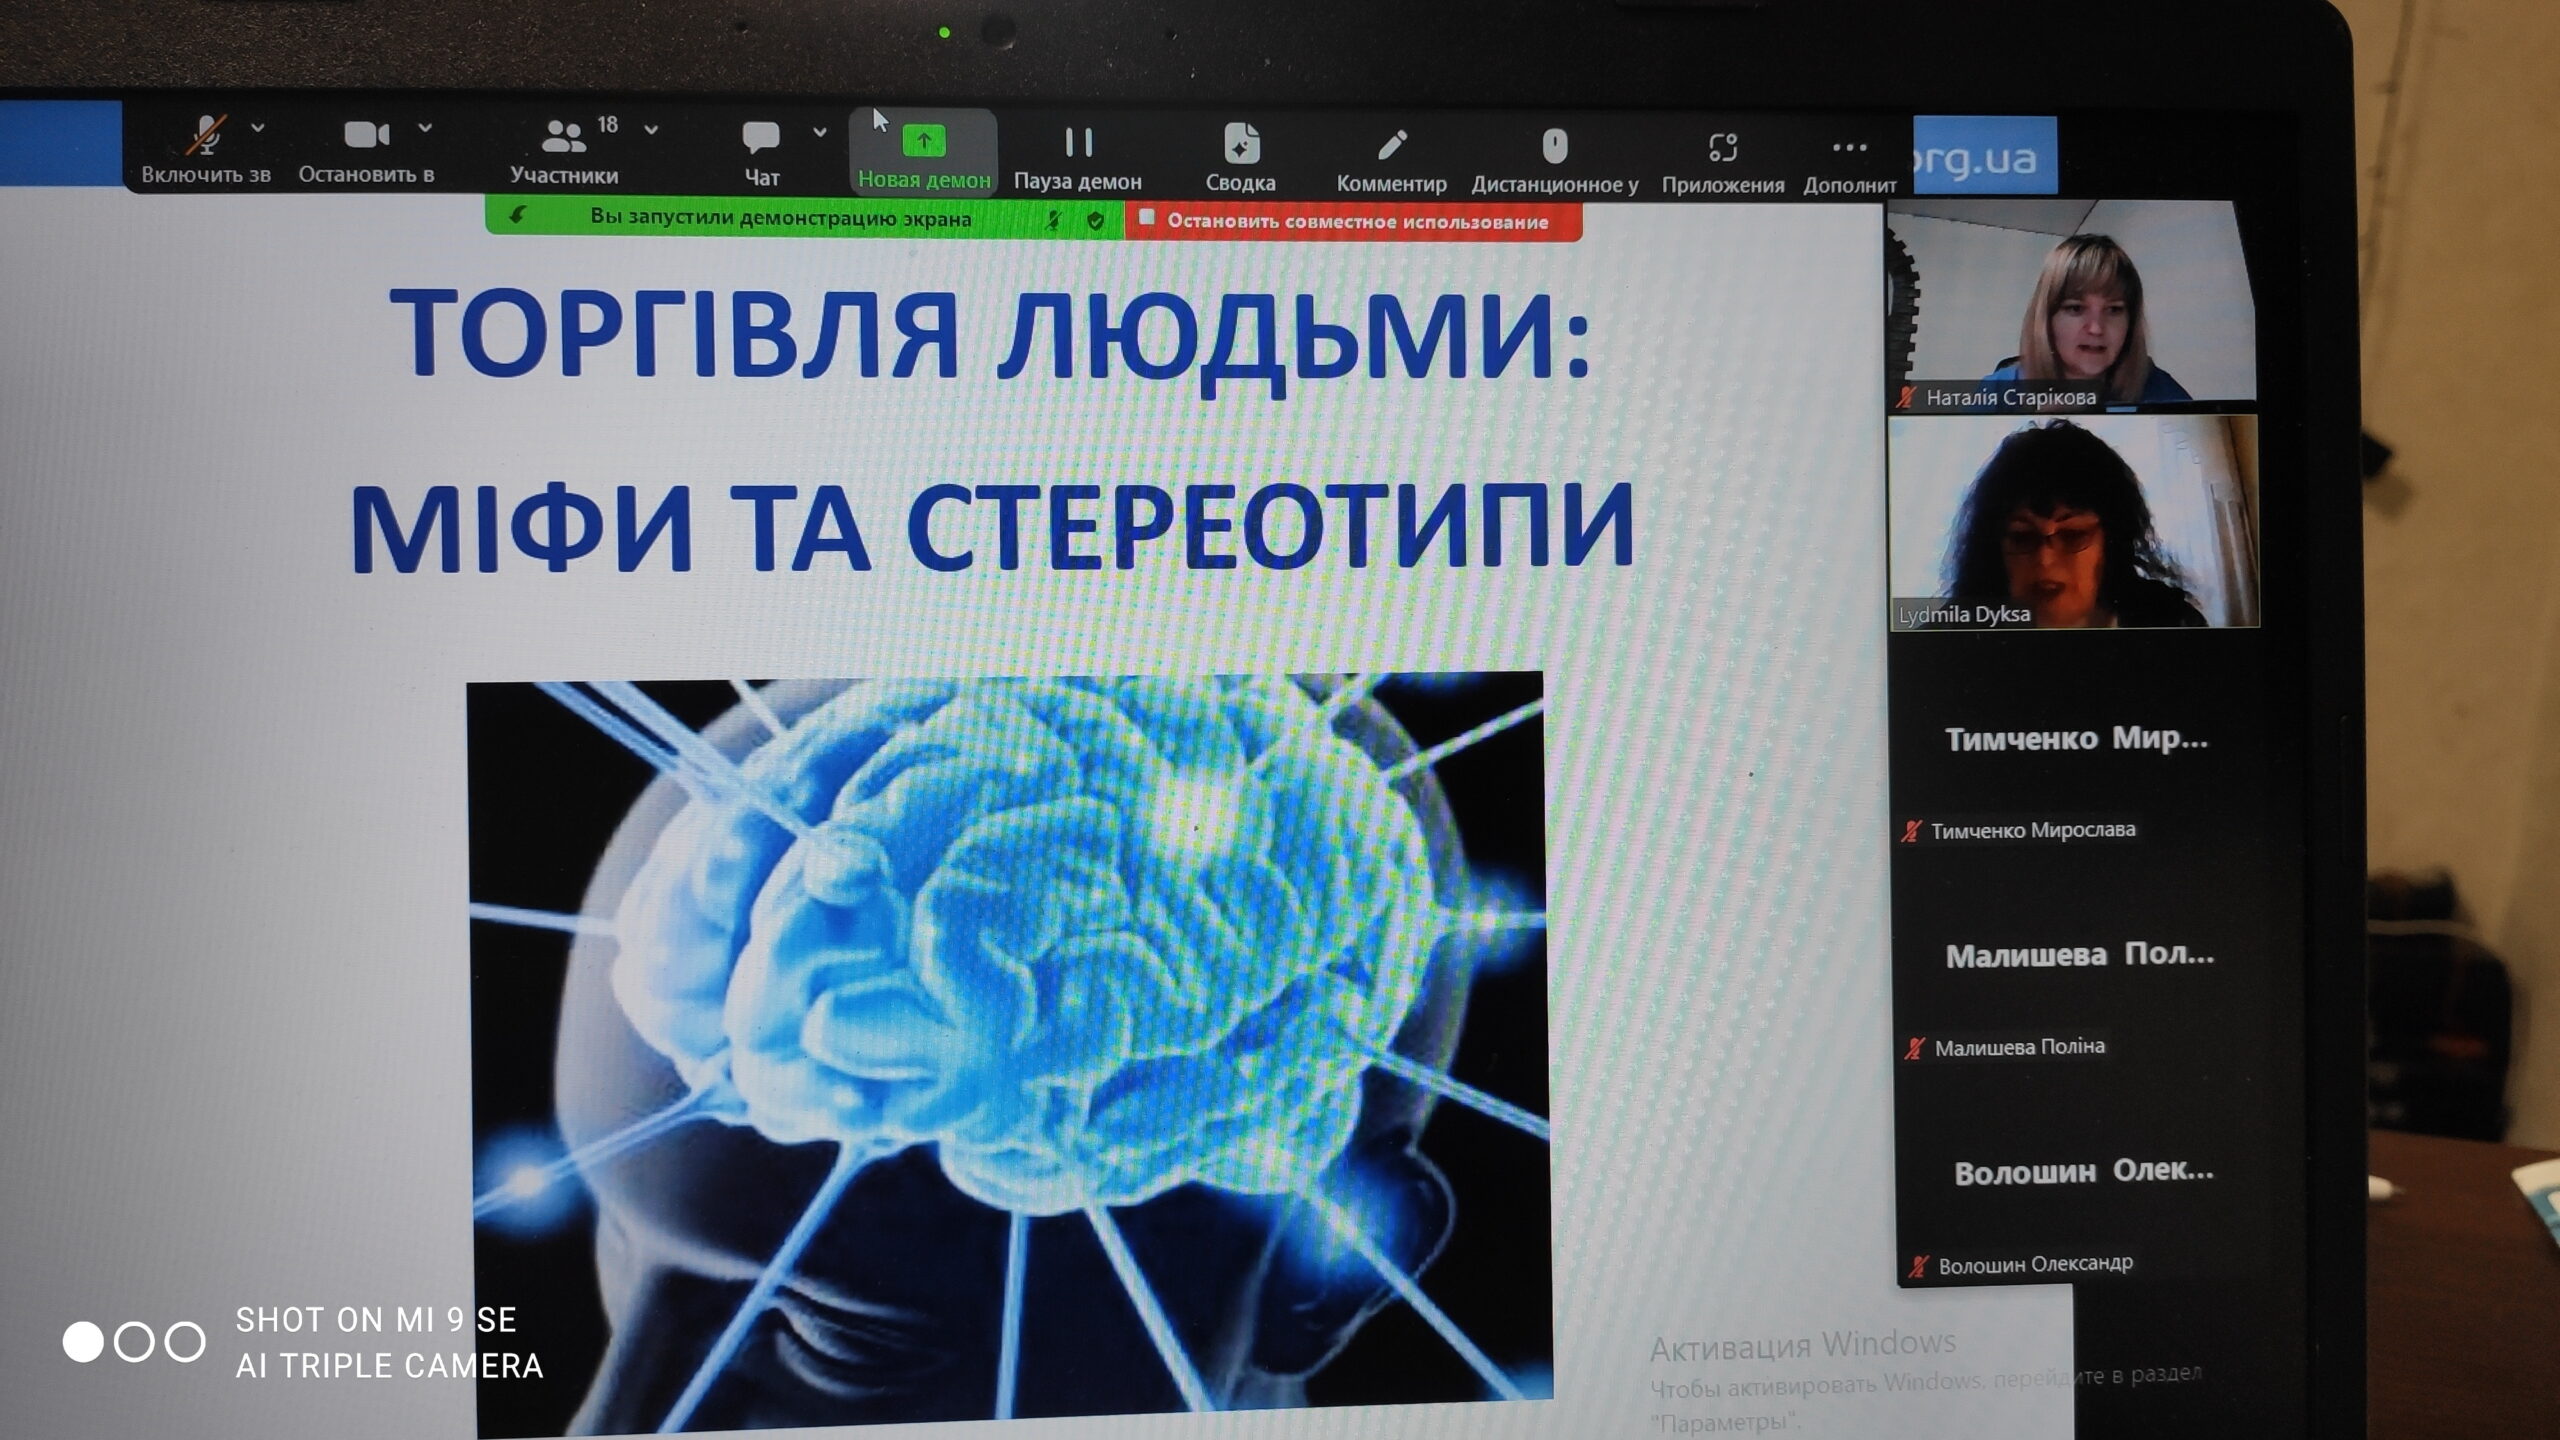Open Дополнит more options menu
Screen dimensions: 2560x1440
coord(1850,150)
